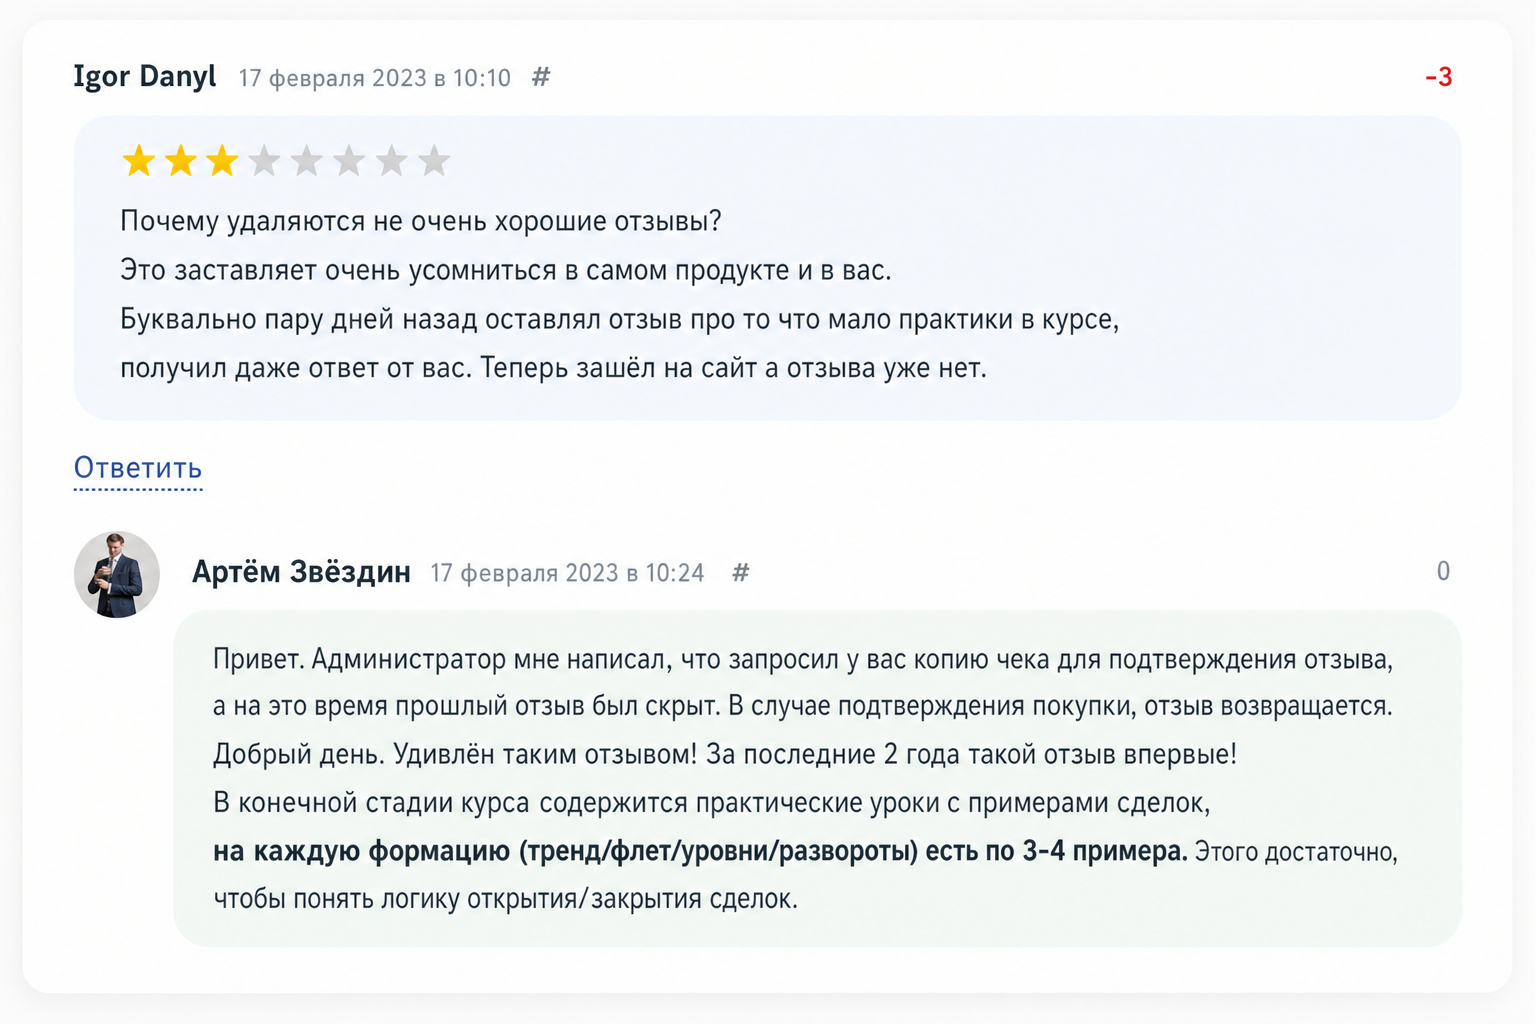
Task: Open Артём Звёздин's author name
Action: 301,571
